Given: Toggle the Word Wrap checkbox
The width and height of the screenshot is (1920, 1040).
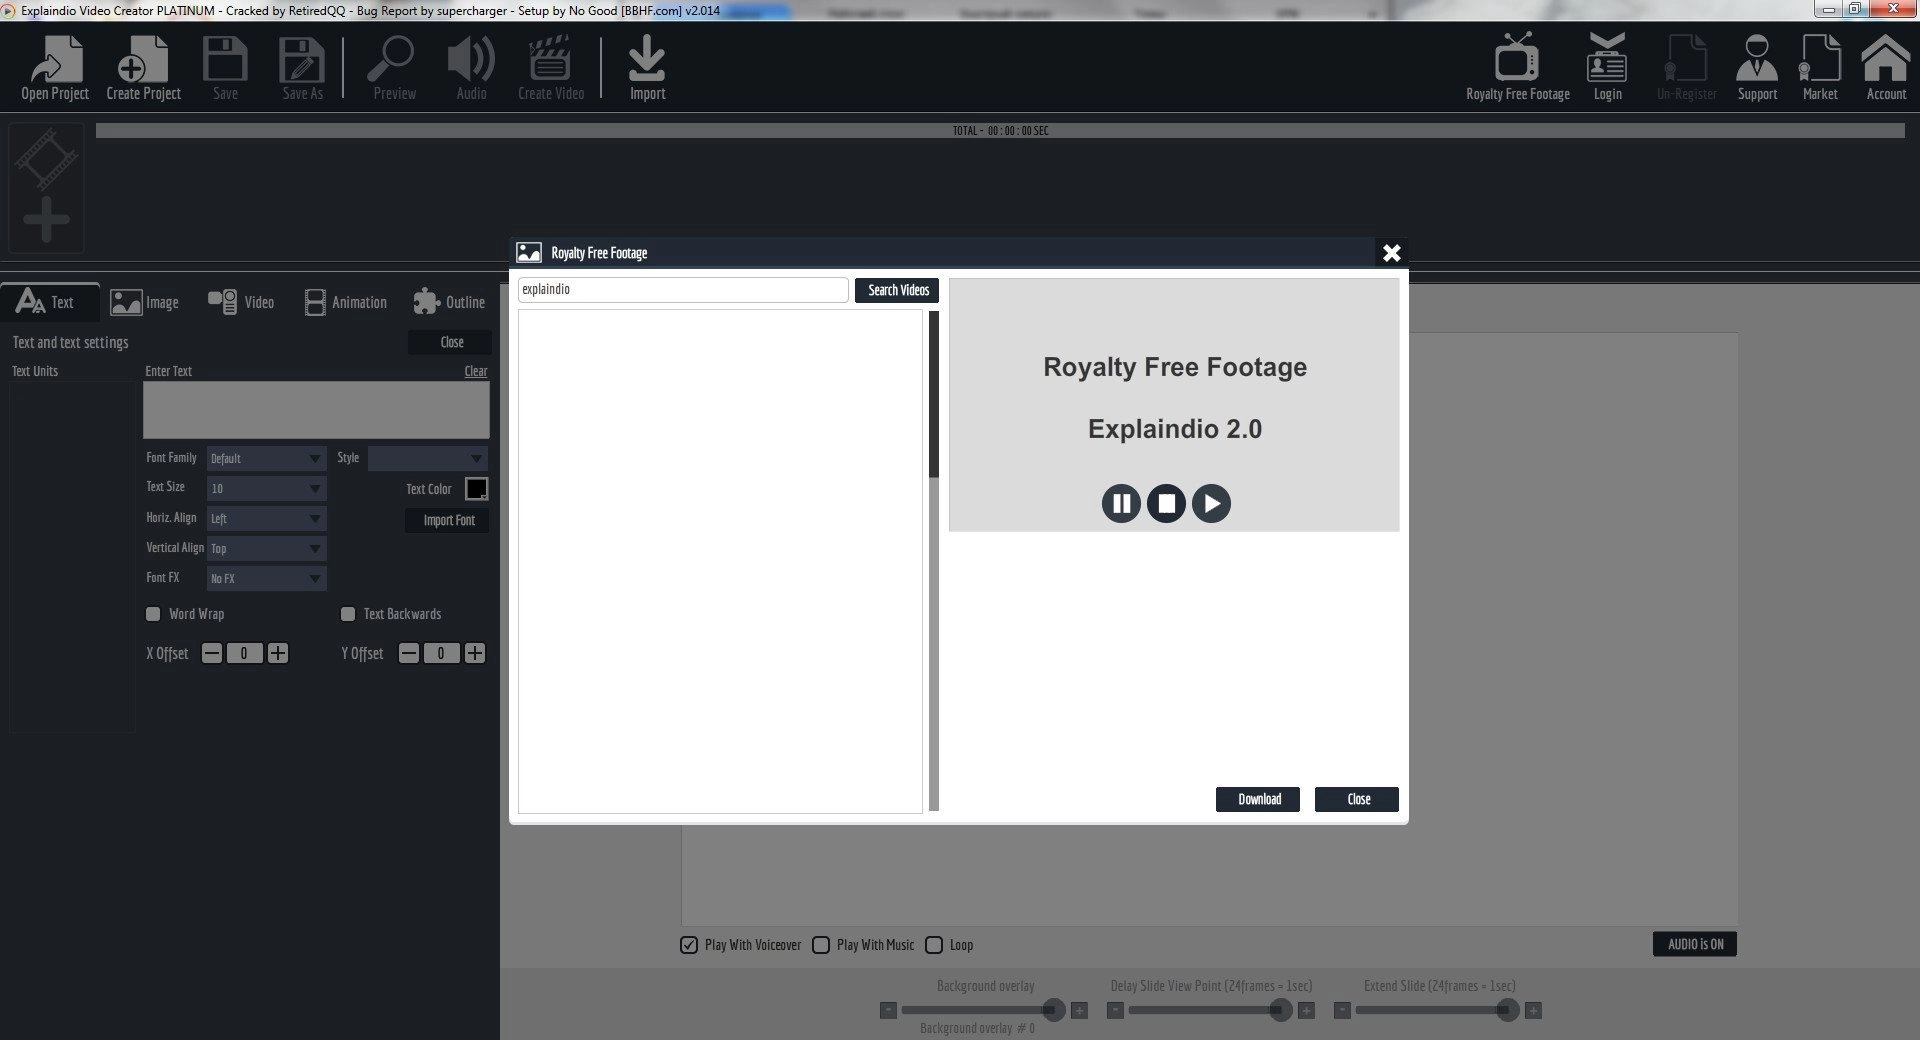Looking at the screenshot, I should point(153,614).
